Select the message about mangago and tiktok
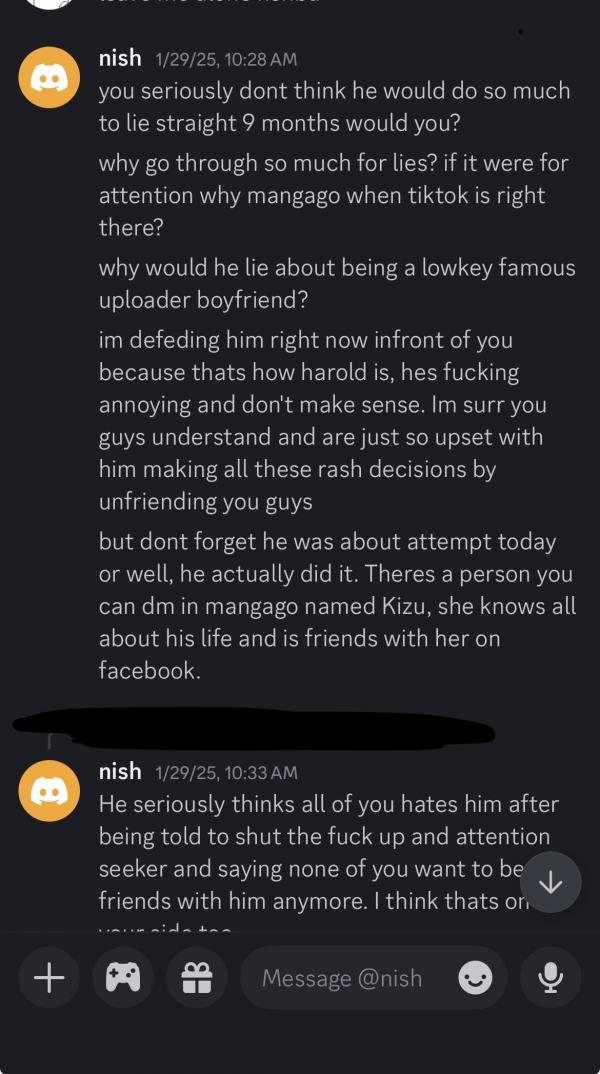This screenshot has width=600, height=1074. (x=335, y=196)
